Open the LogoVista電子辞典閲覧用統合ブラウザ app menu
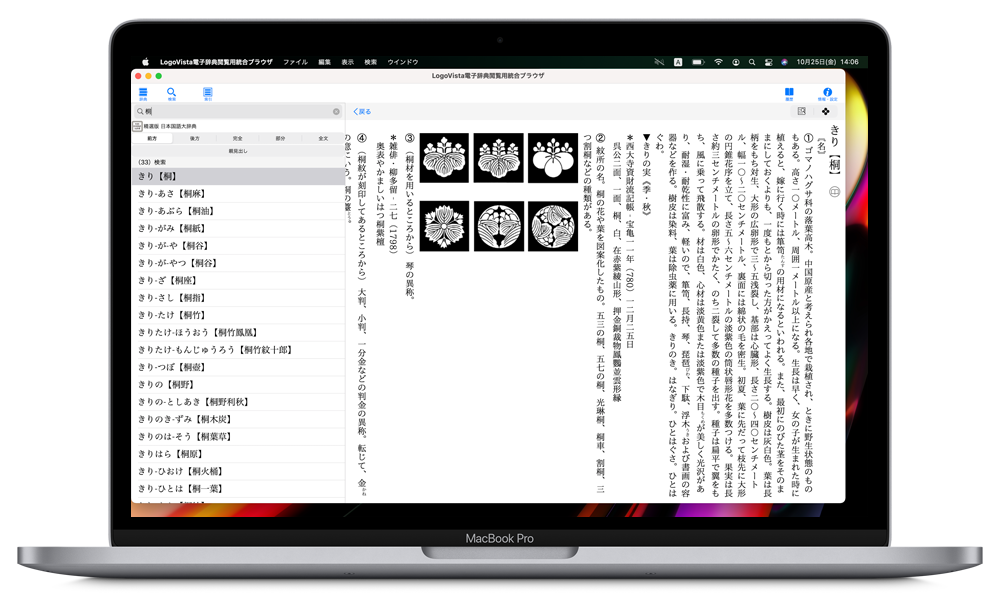 (x=216, y=62)
